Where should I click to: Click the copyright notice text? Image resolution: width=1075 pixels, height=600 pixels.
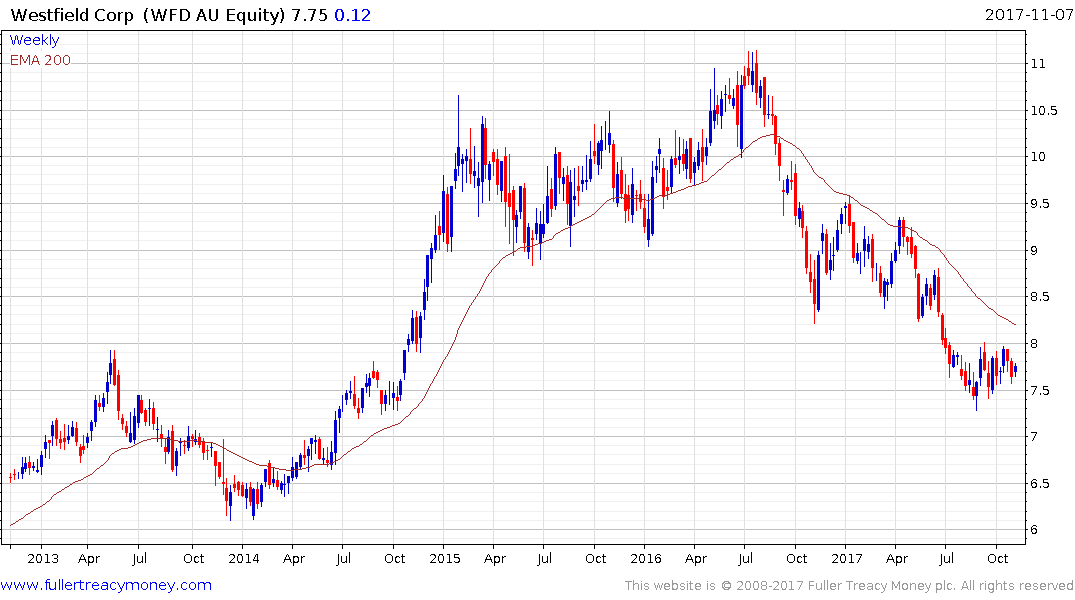click(x=849, y=586)
